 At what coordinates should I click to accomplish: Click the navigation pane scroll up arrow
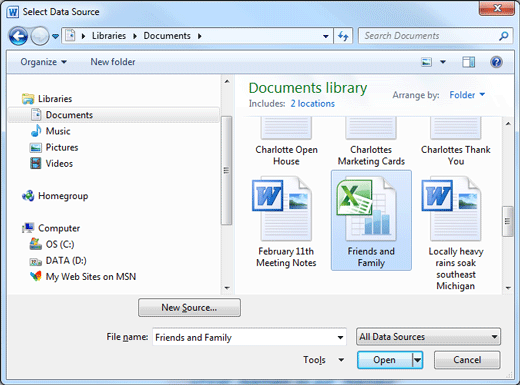click(x=227, y=81)
